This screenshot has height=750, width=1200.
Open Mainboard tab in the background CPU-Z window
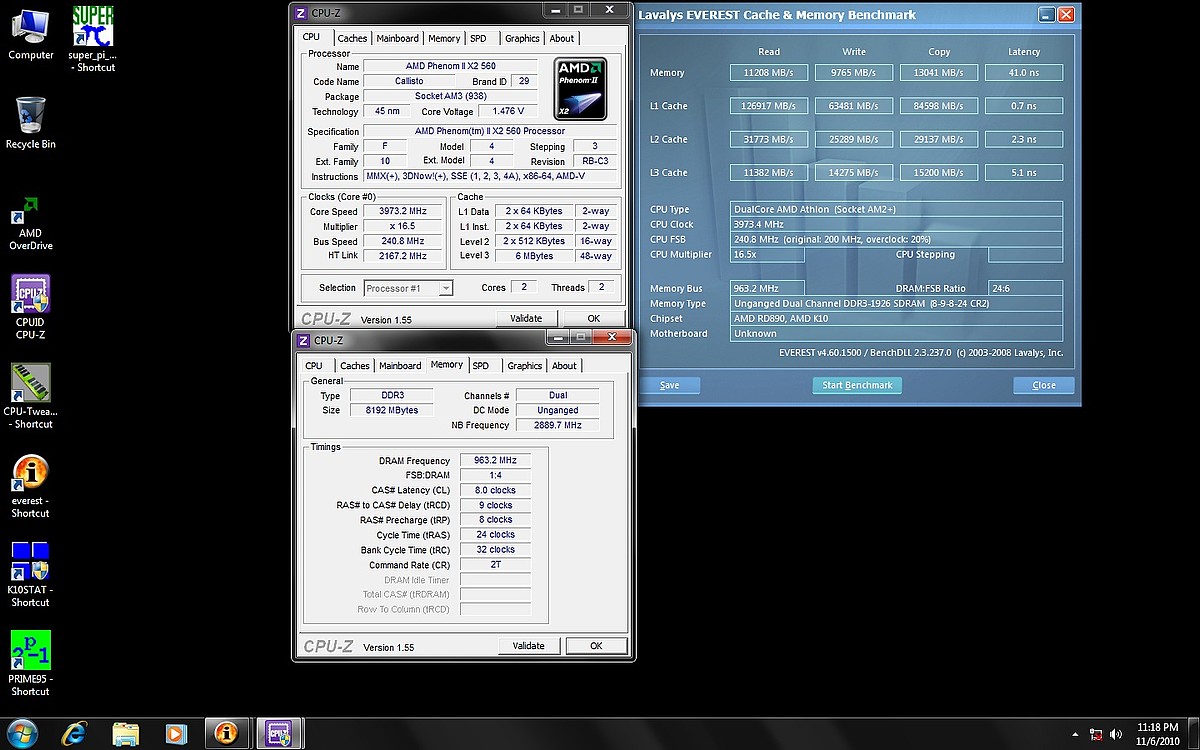[x=397, y=39]
